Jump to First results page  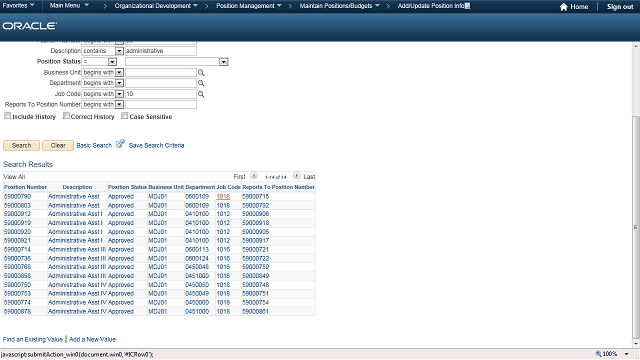[x=239, y=177]
